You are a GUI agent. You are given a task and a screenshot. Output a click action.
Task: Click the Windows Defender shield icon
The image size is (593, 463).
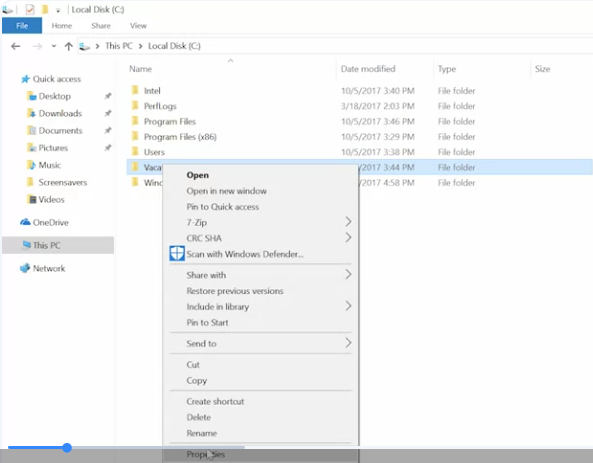177,254
